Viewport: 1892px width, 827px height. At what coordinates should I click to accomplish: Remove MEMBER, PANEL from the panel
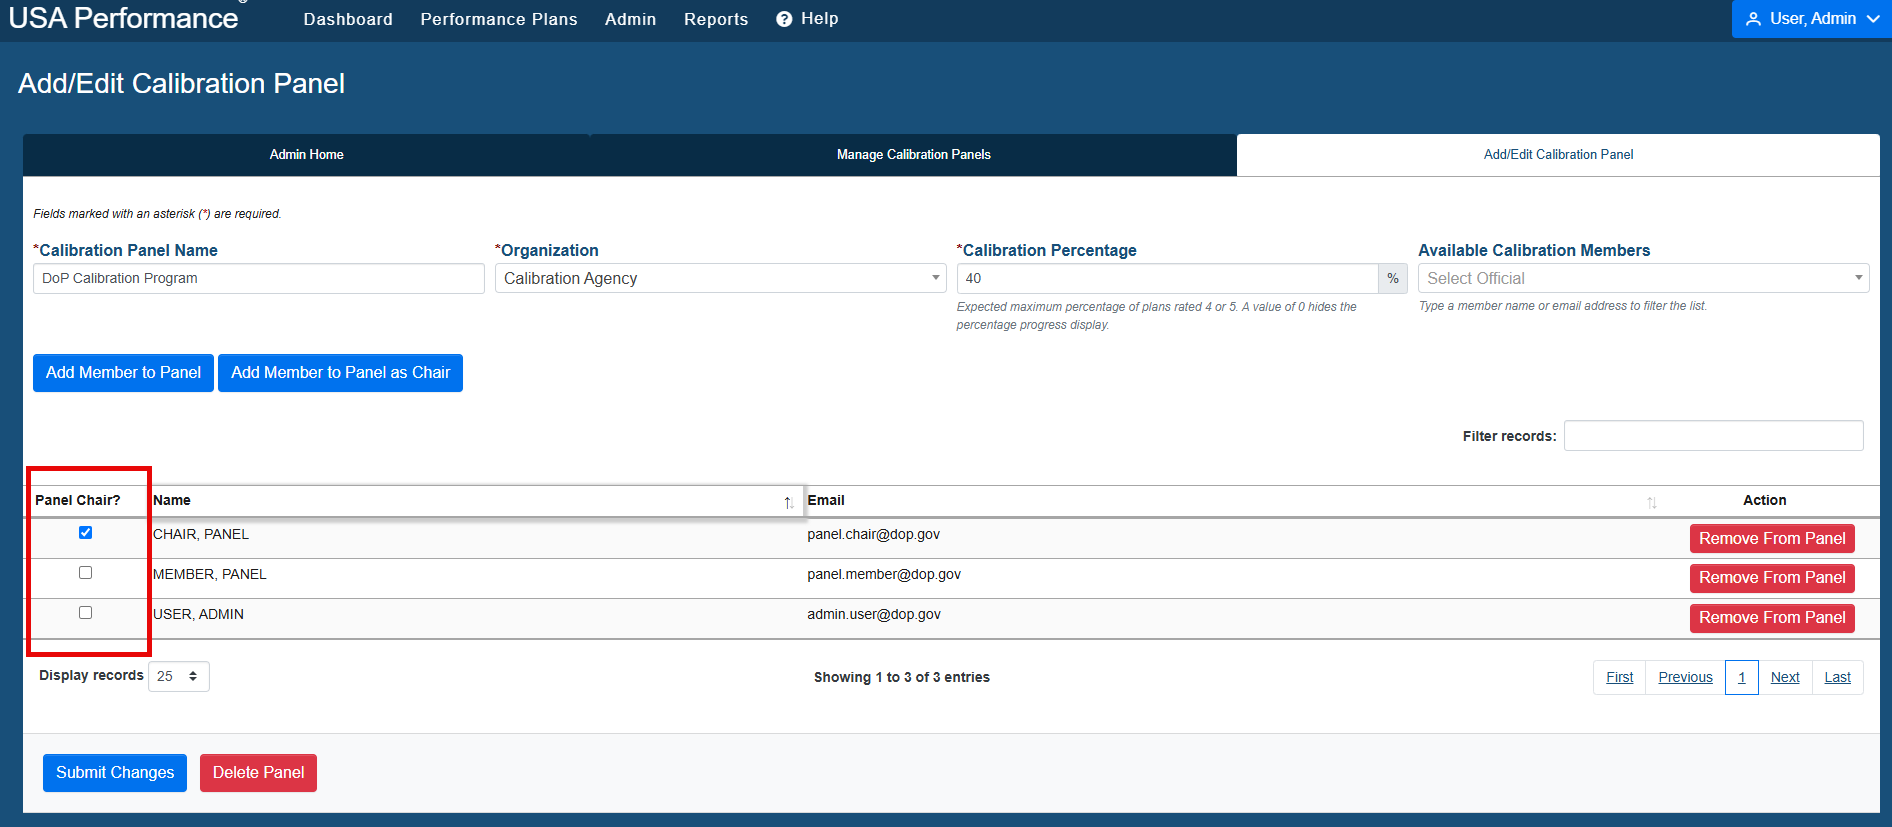tap(1772, 578)
